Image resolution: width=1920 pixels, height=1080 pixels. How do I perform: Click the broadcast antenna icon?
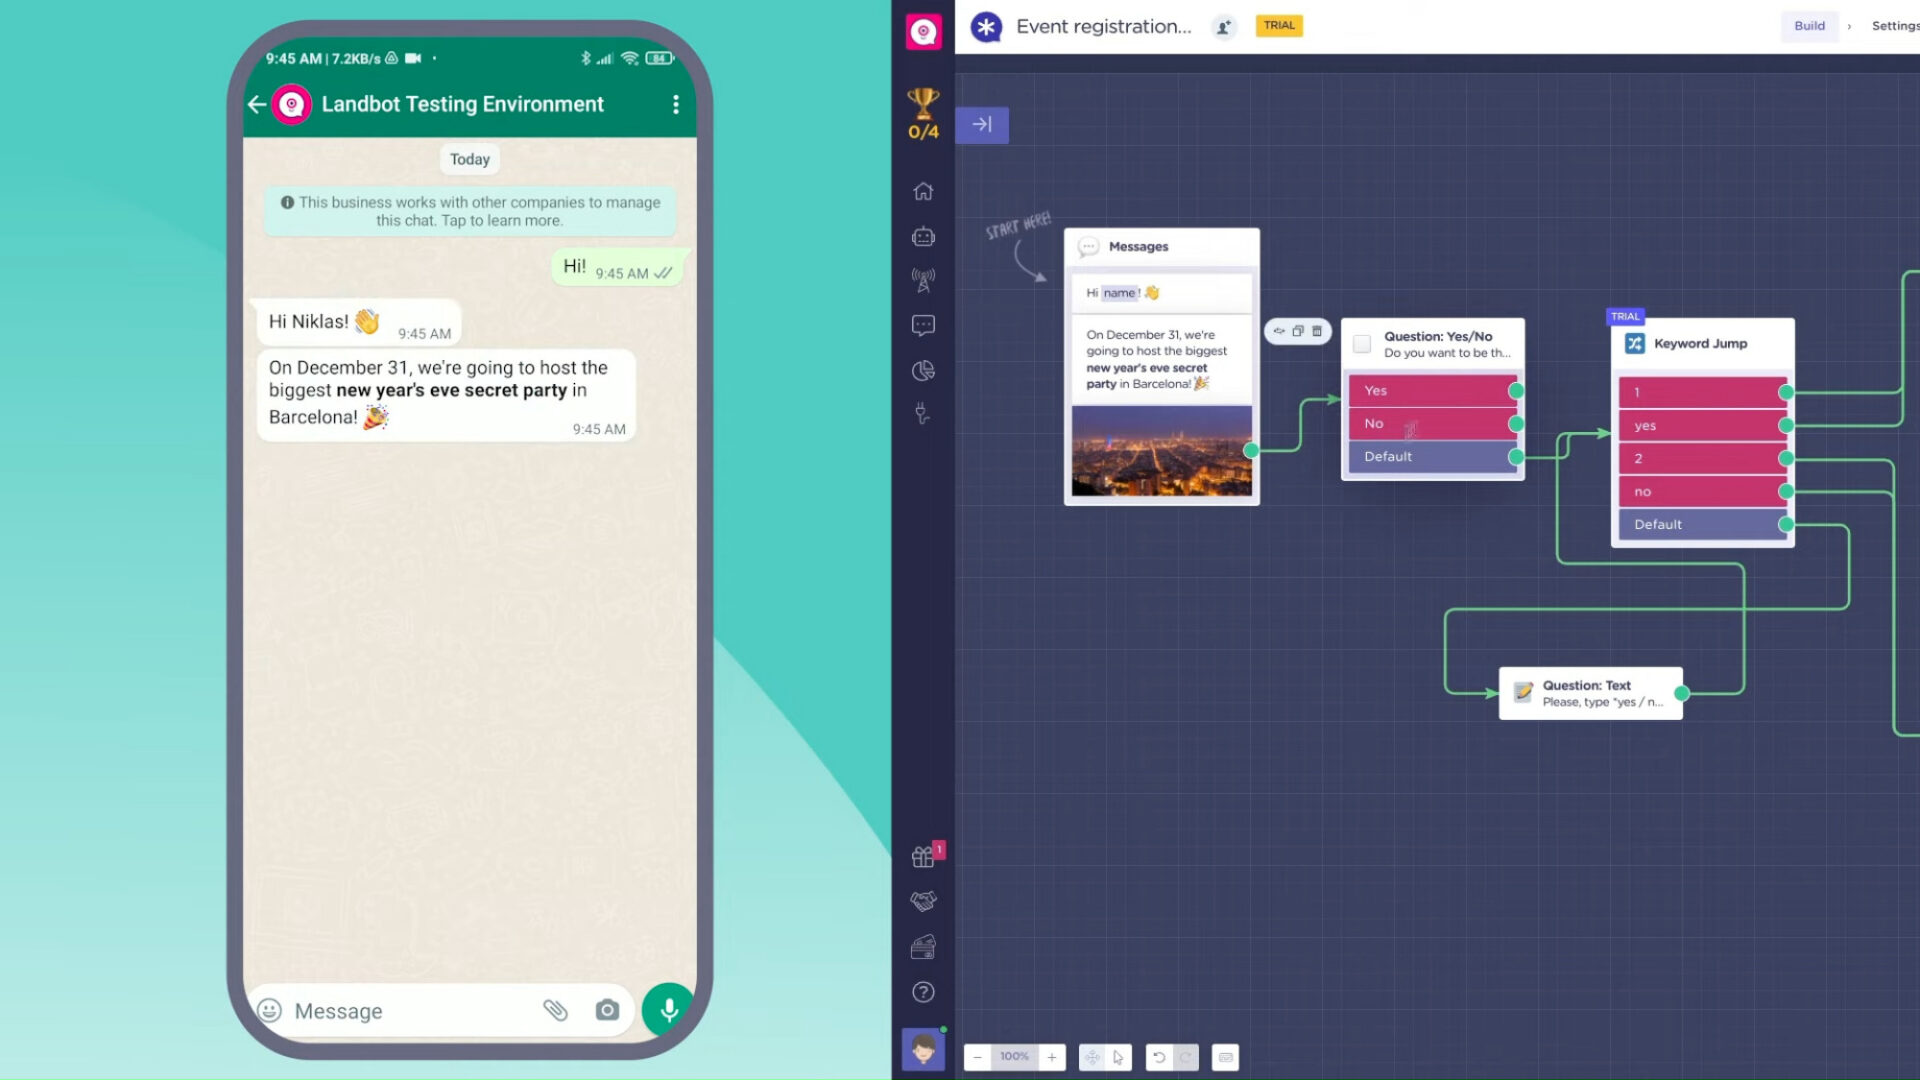point(923,281)
